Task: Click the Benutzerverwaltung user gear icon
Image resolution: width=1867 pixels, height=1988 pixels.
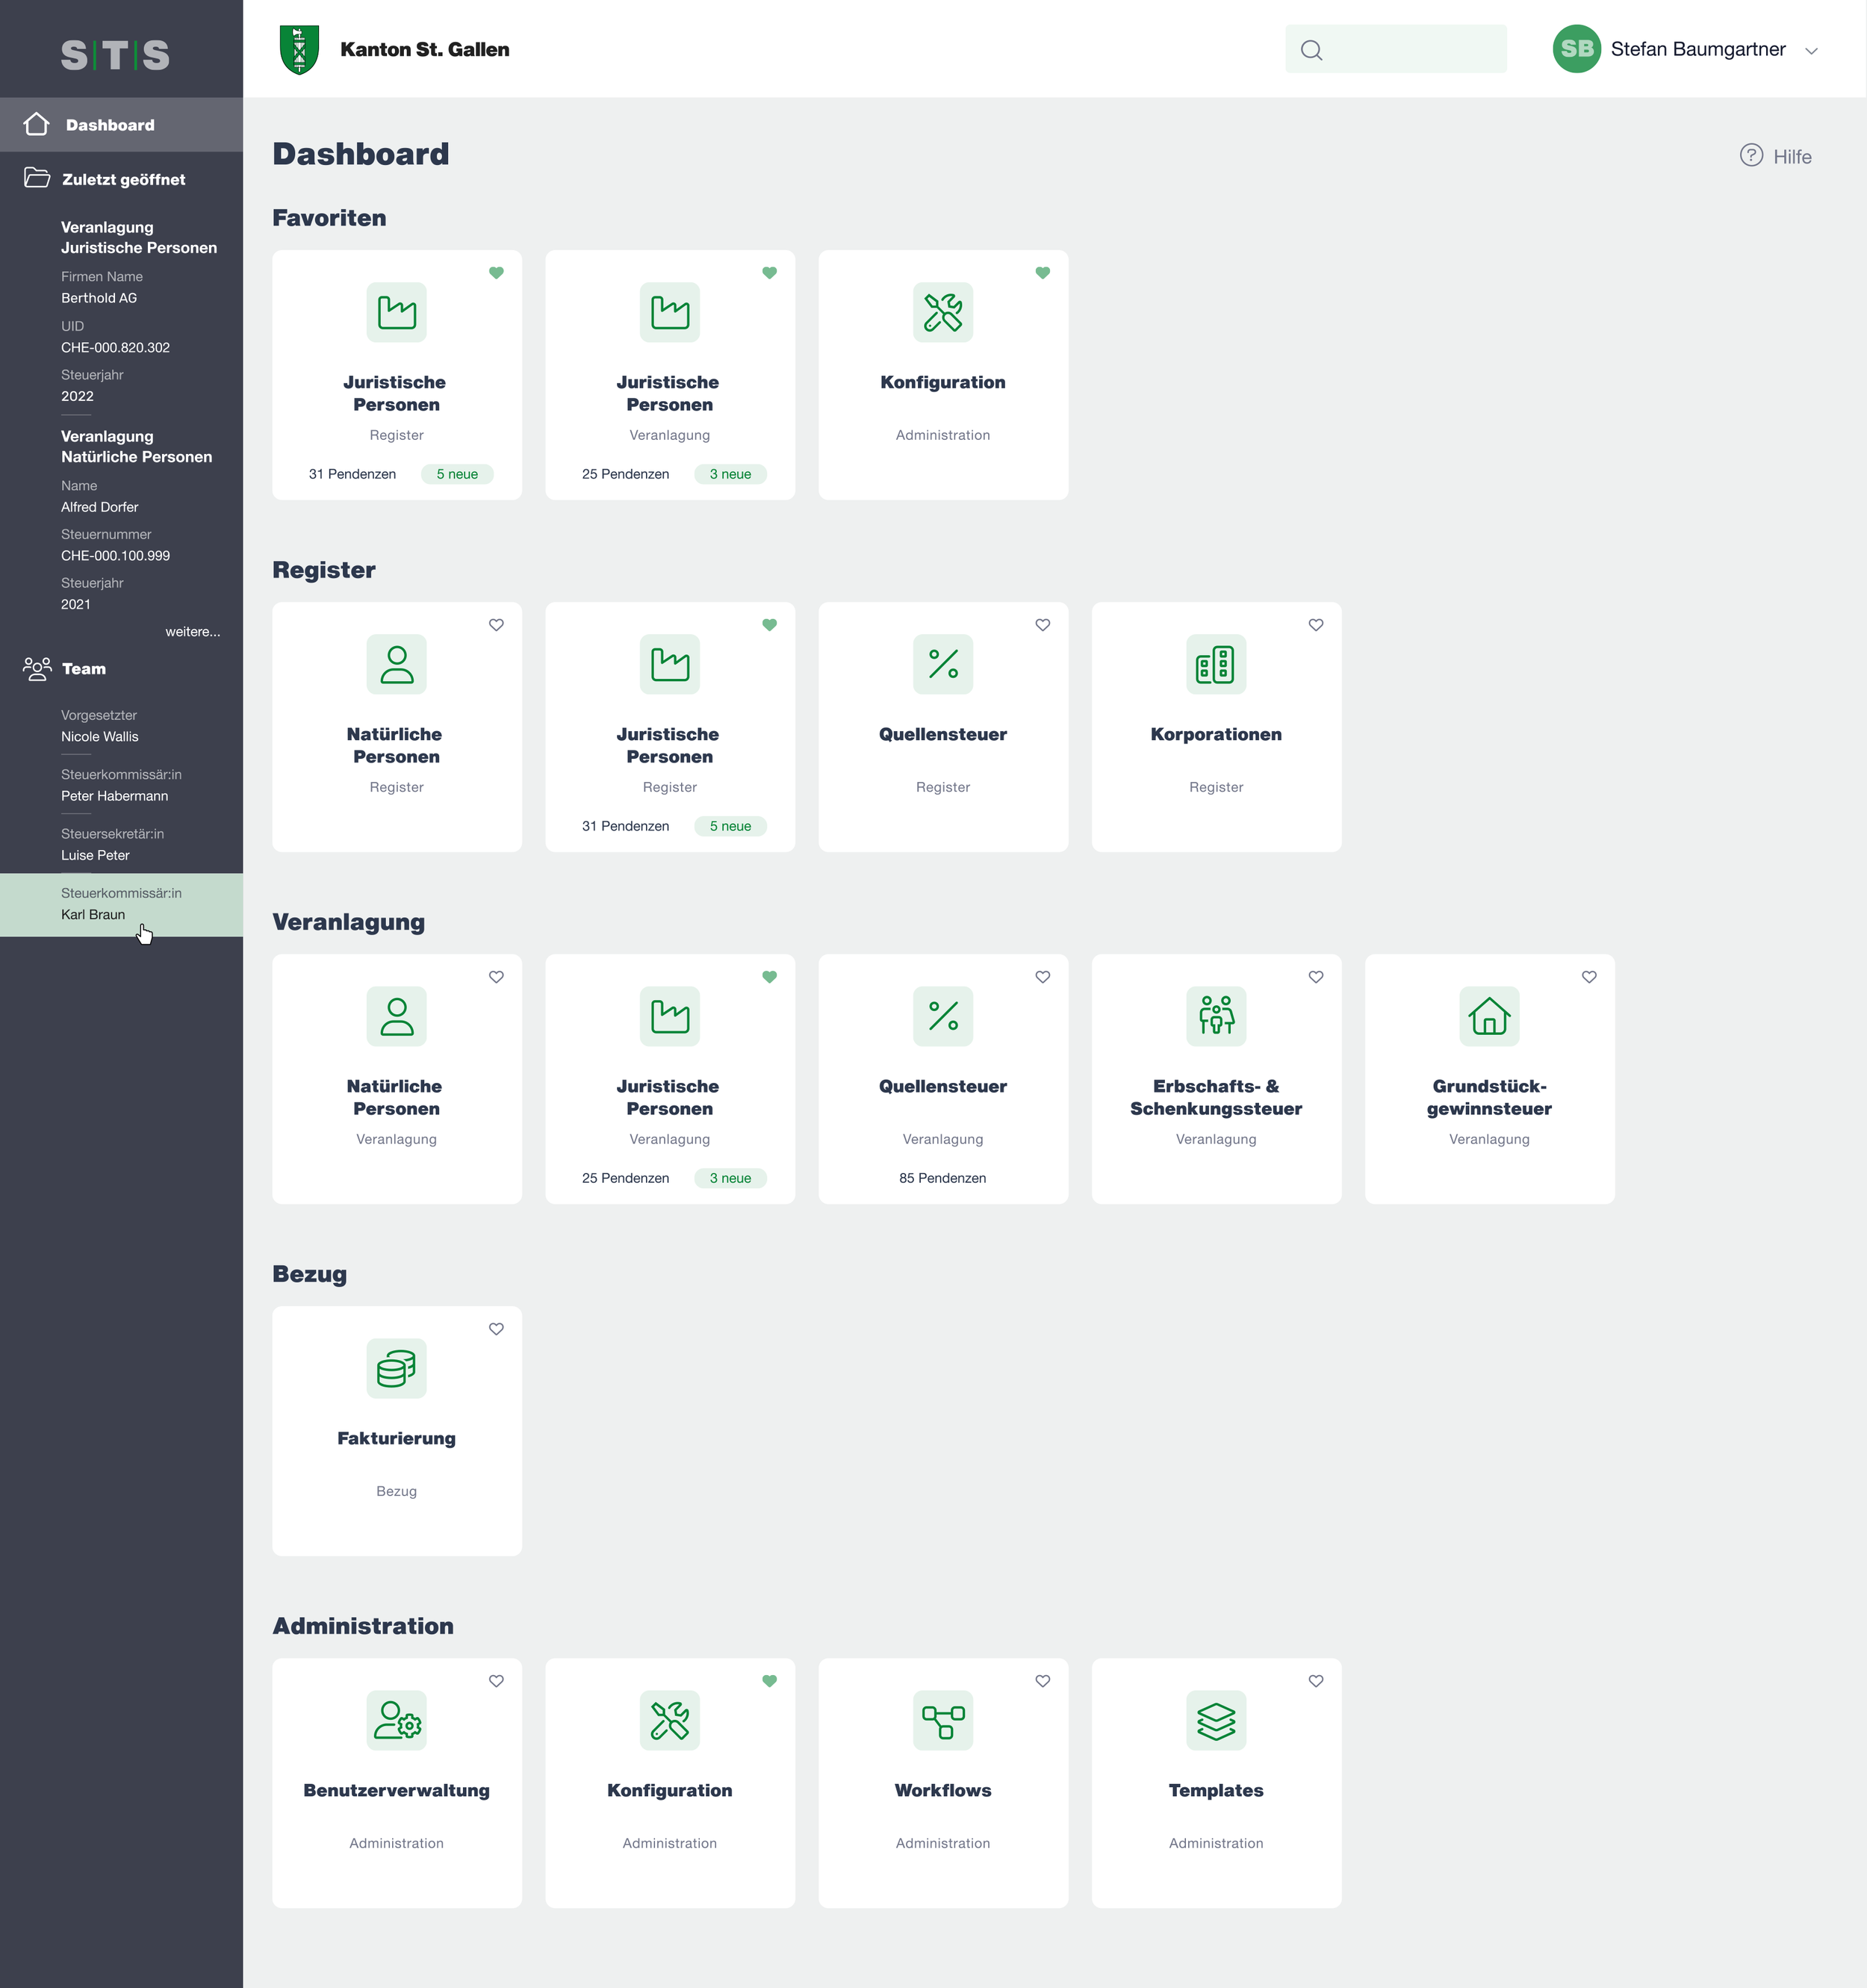Action: pyautogui.click(x=396, y=1720)
